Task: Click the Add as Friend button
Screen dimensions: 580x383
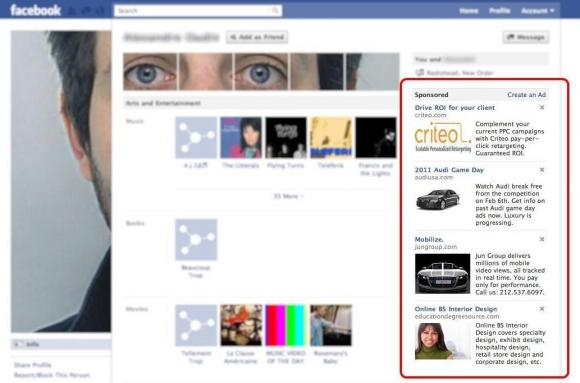Action: click(257, 37)
